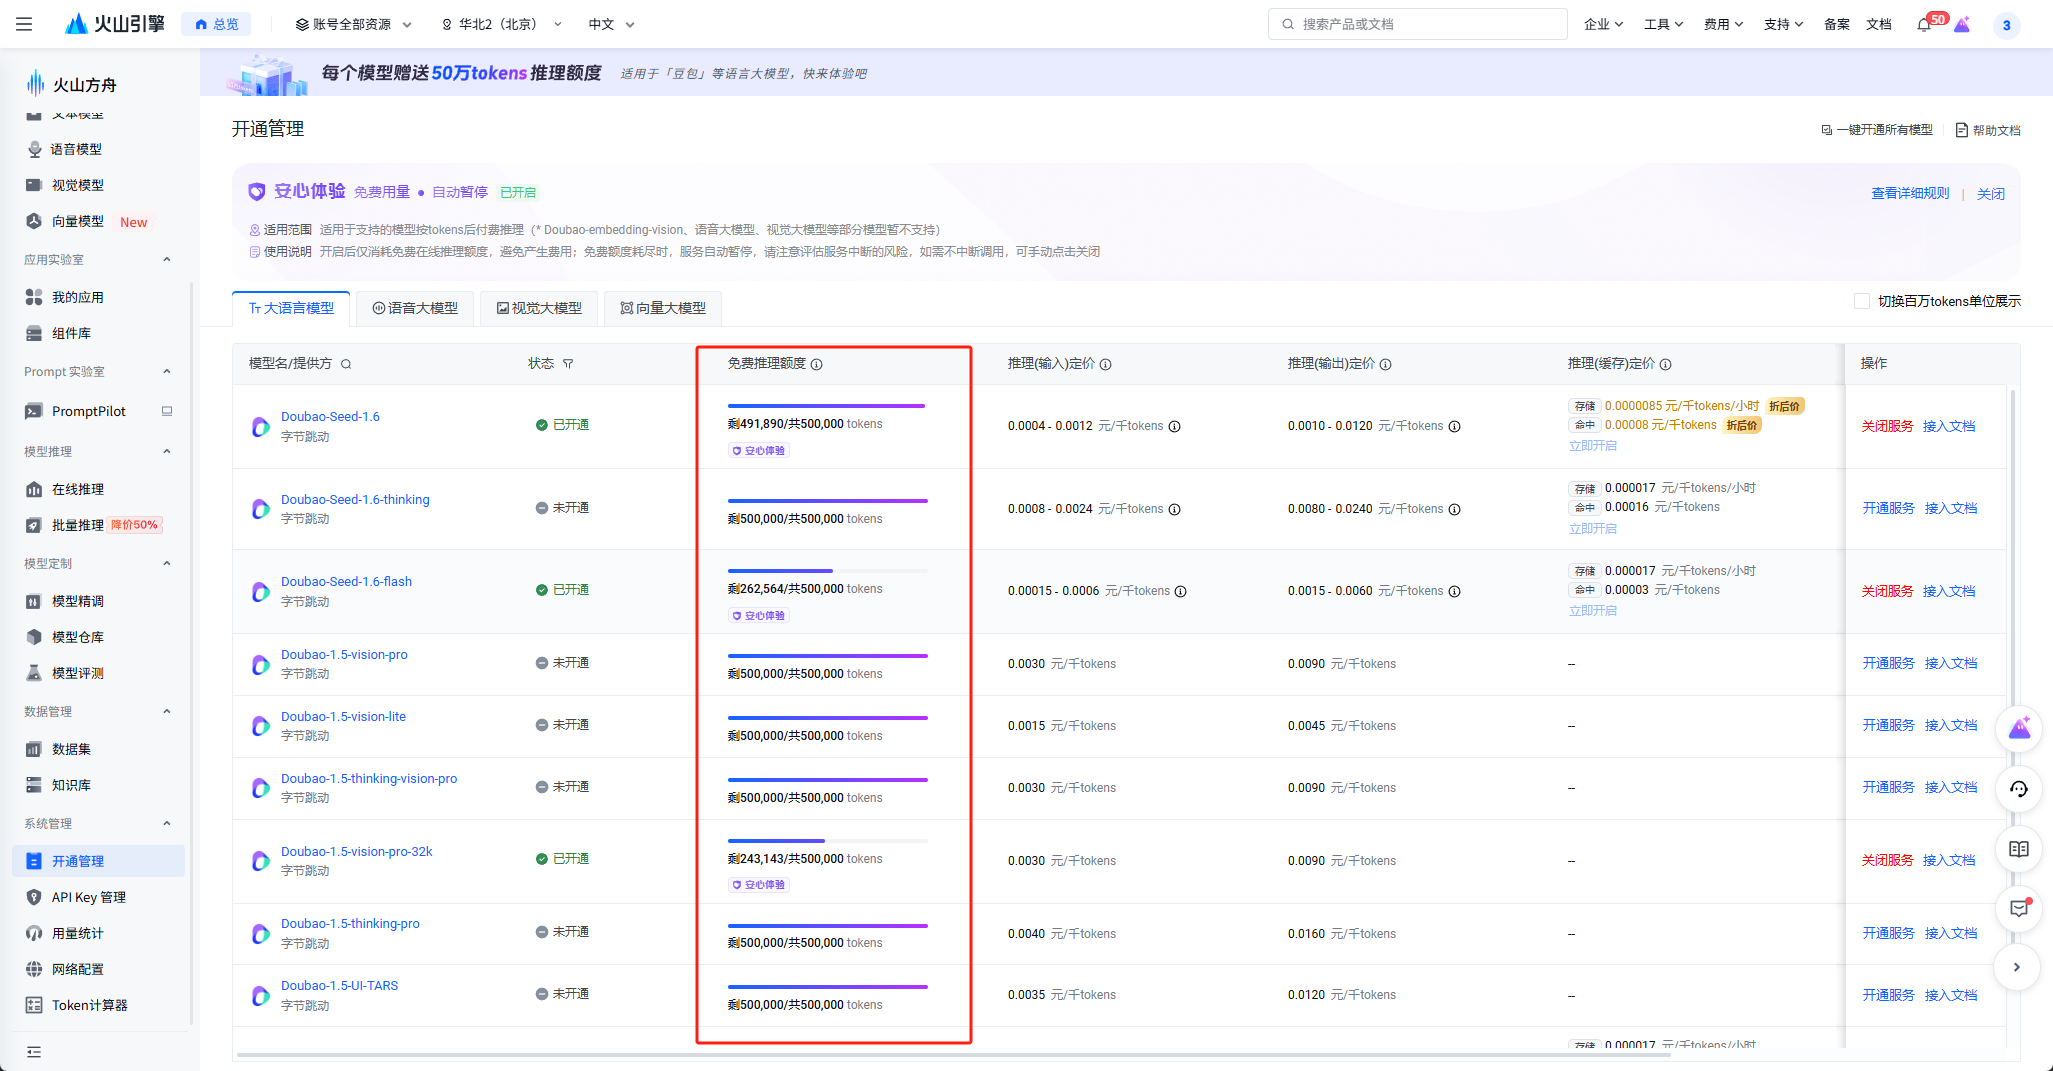Click the purple AI assistant icon in header
Image resolution: width=2053 pixels, height=1071 pixels.
pos(1962,25)
